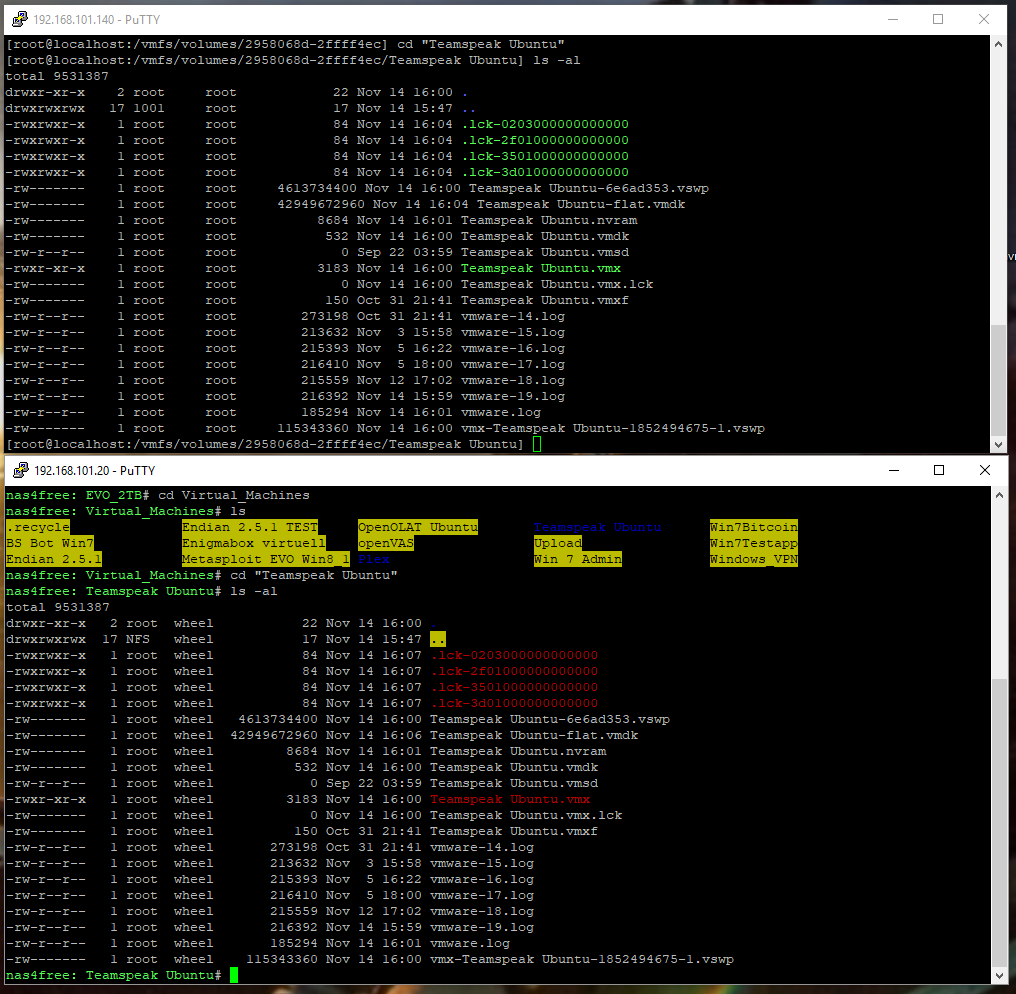Screen dimensions: 1016x994
Task: Maximize the 192.168.101.140 PuTTY window
Action: pyautogui.click(x=938, y=19)
